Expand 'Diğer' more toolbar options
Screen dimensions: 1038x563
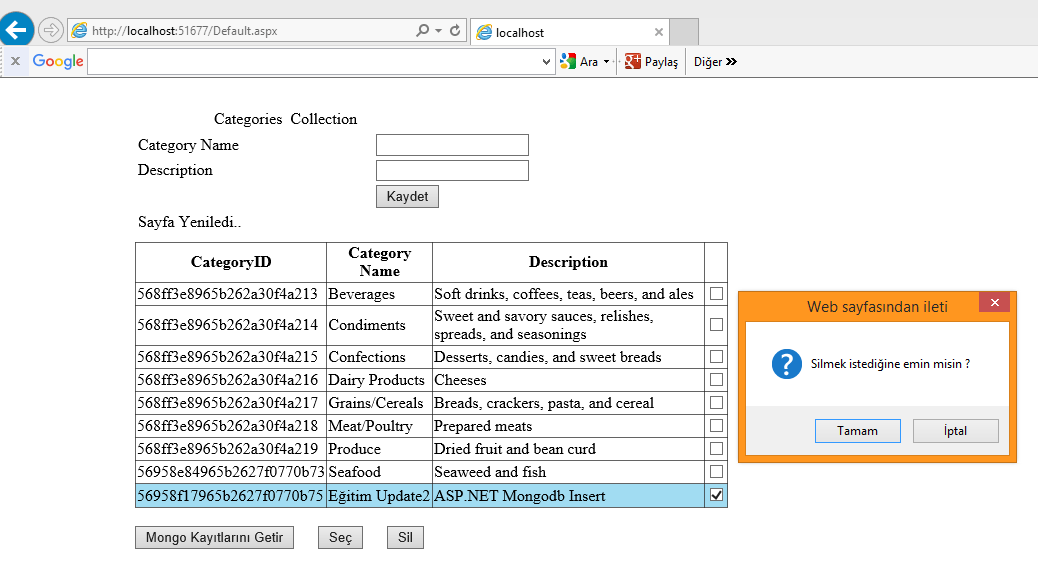(715, 62)
